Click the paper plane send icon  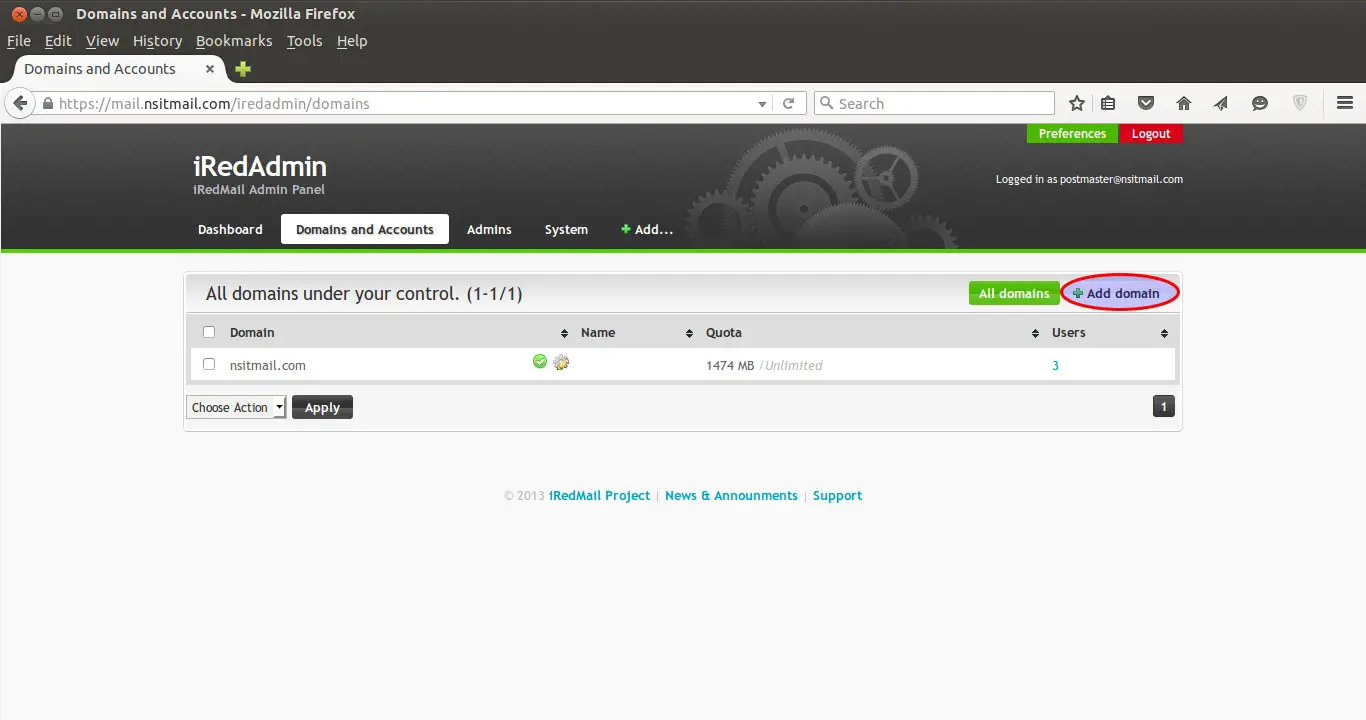click(1221, 103)
